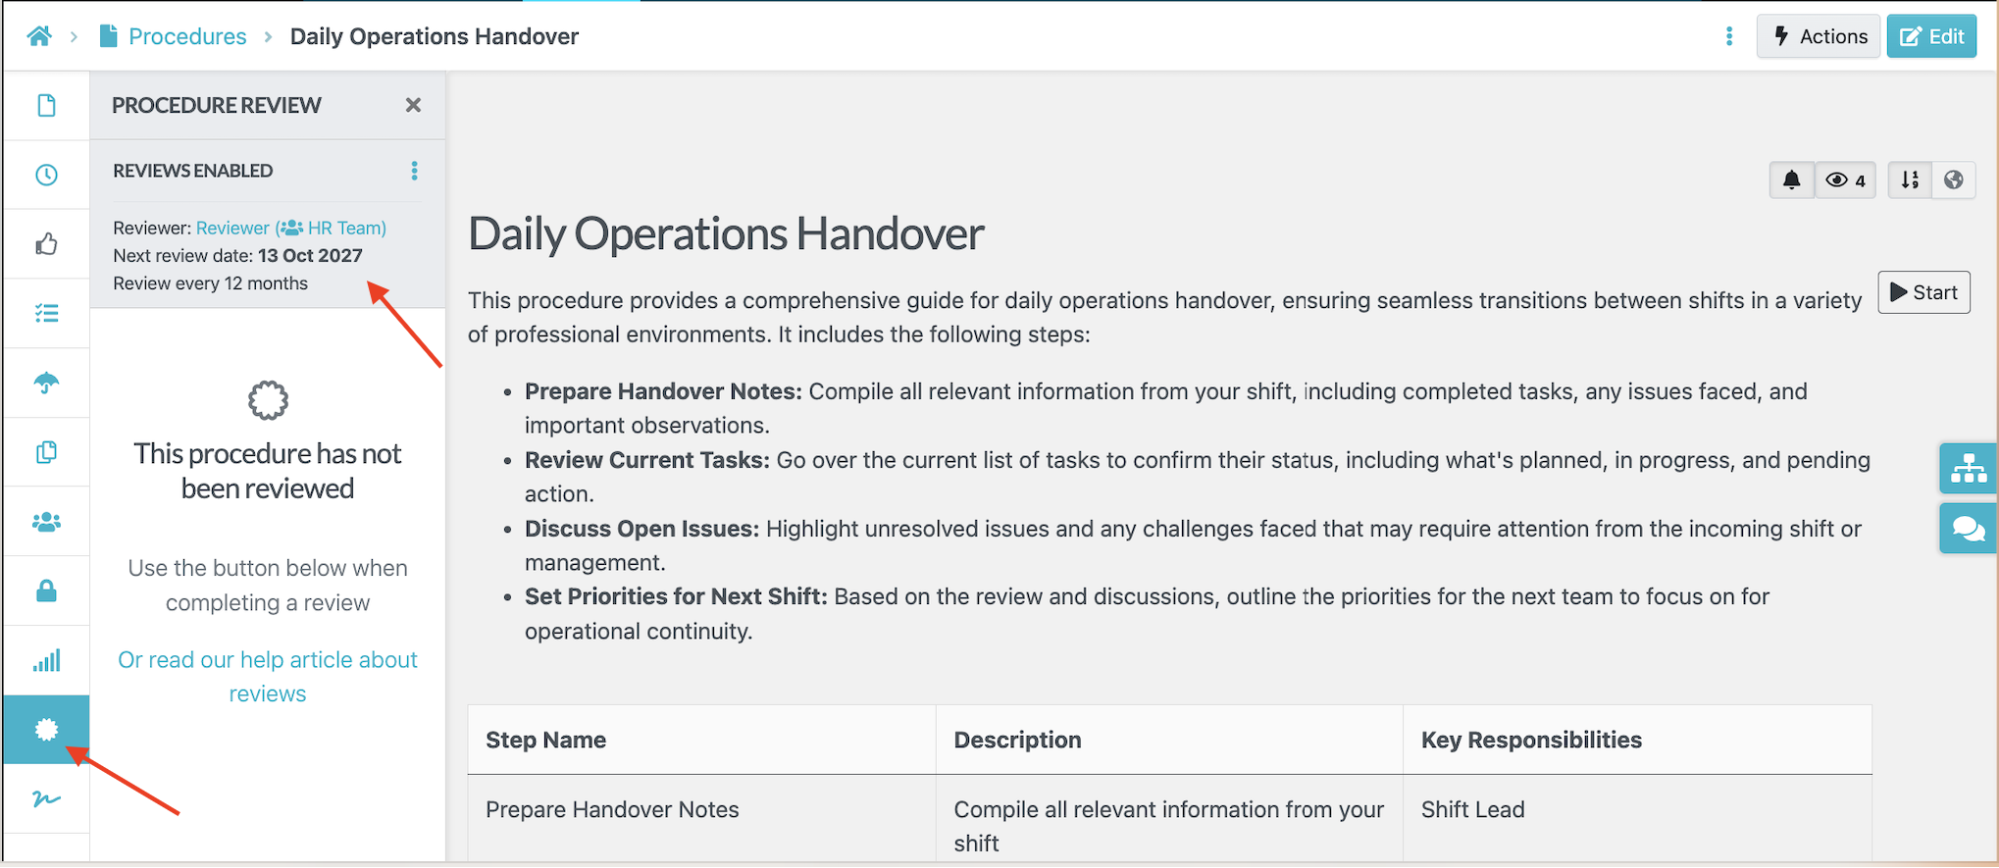Go to the home page icon
Screen dimensions: 1999x868
39,37
